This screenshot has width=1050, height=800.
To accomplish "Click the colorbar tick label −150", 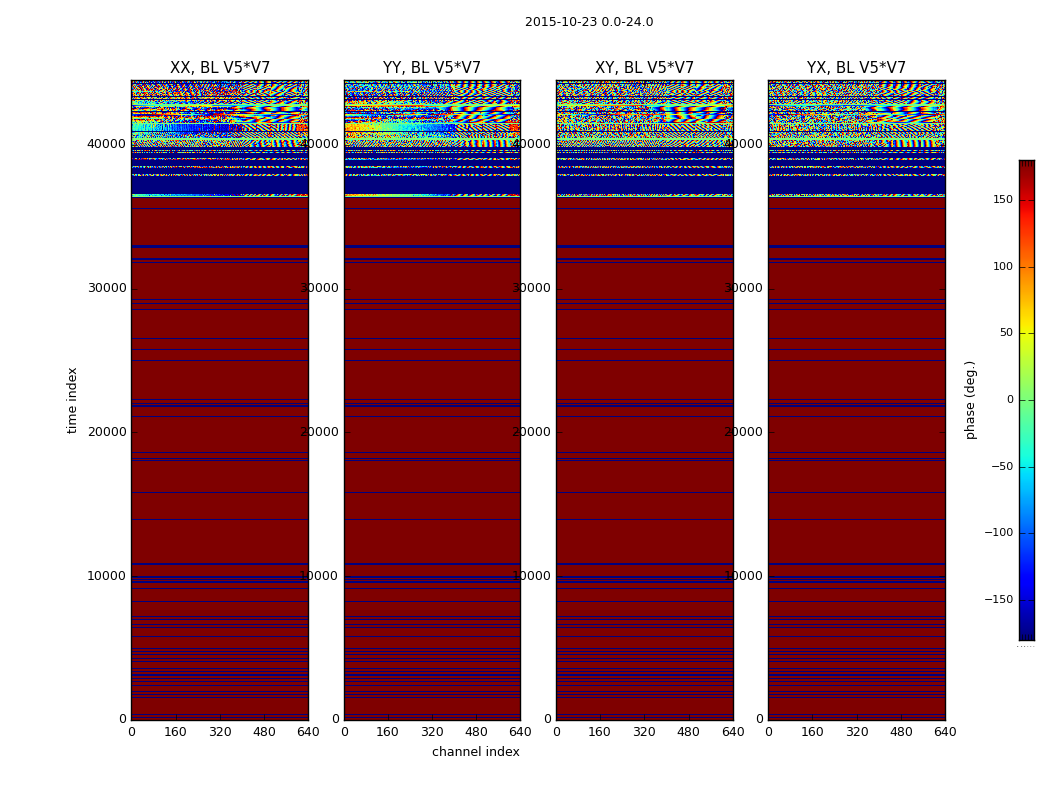I will pyautogui.click(x=998, y=600).
